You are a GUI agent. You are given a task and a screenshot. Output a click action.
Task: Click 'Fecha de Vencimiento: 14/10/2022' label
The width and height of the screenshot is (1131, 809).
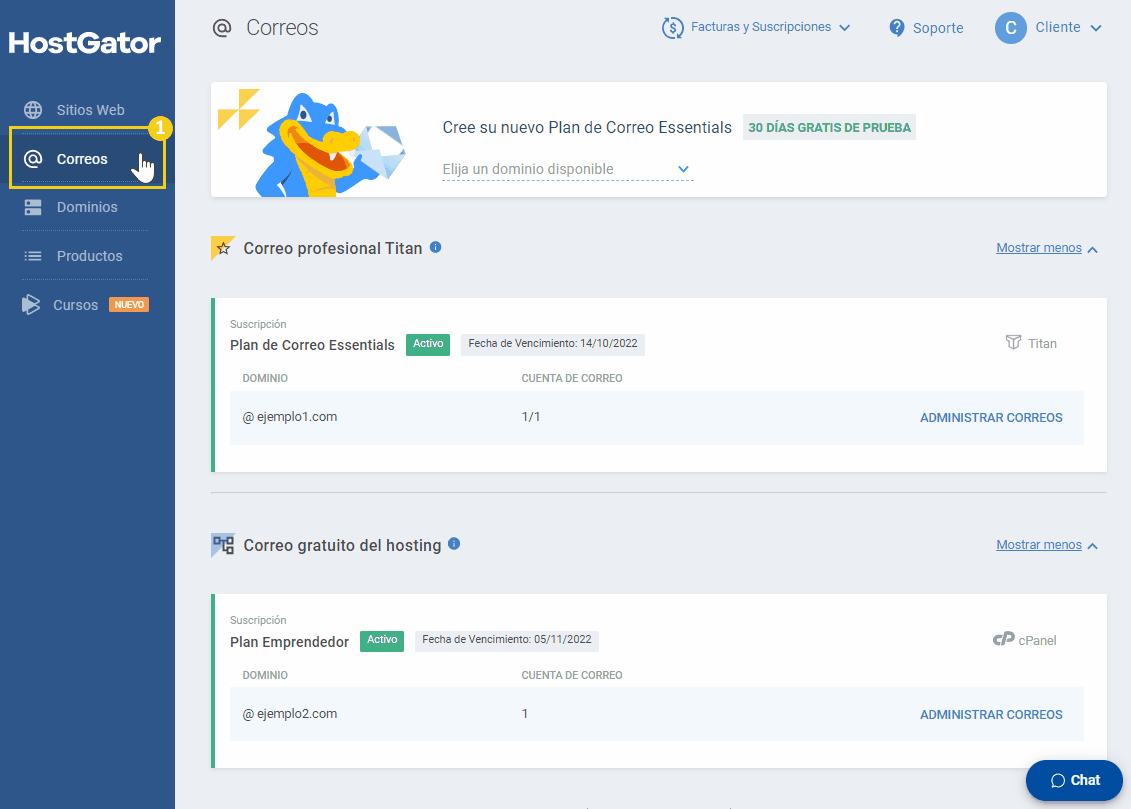[553, 344]
